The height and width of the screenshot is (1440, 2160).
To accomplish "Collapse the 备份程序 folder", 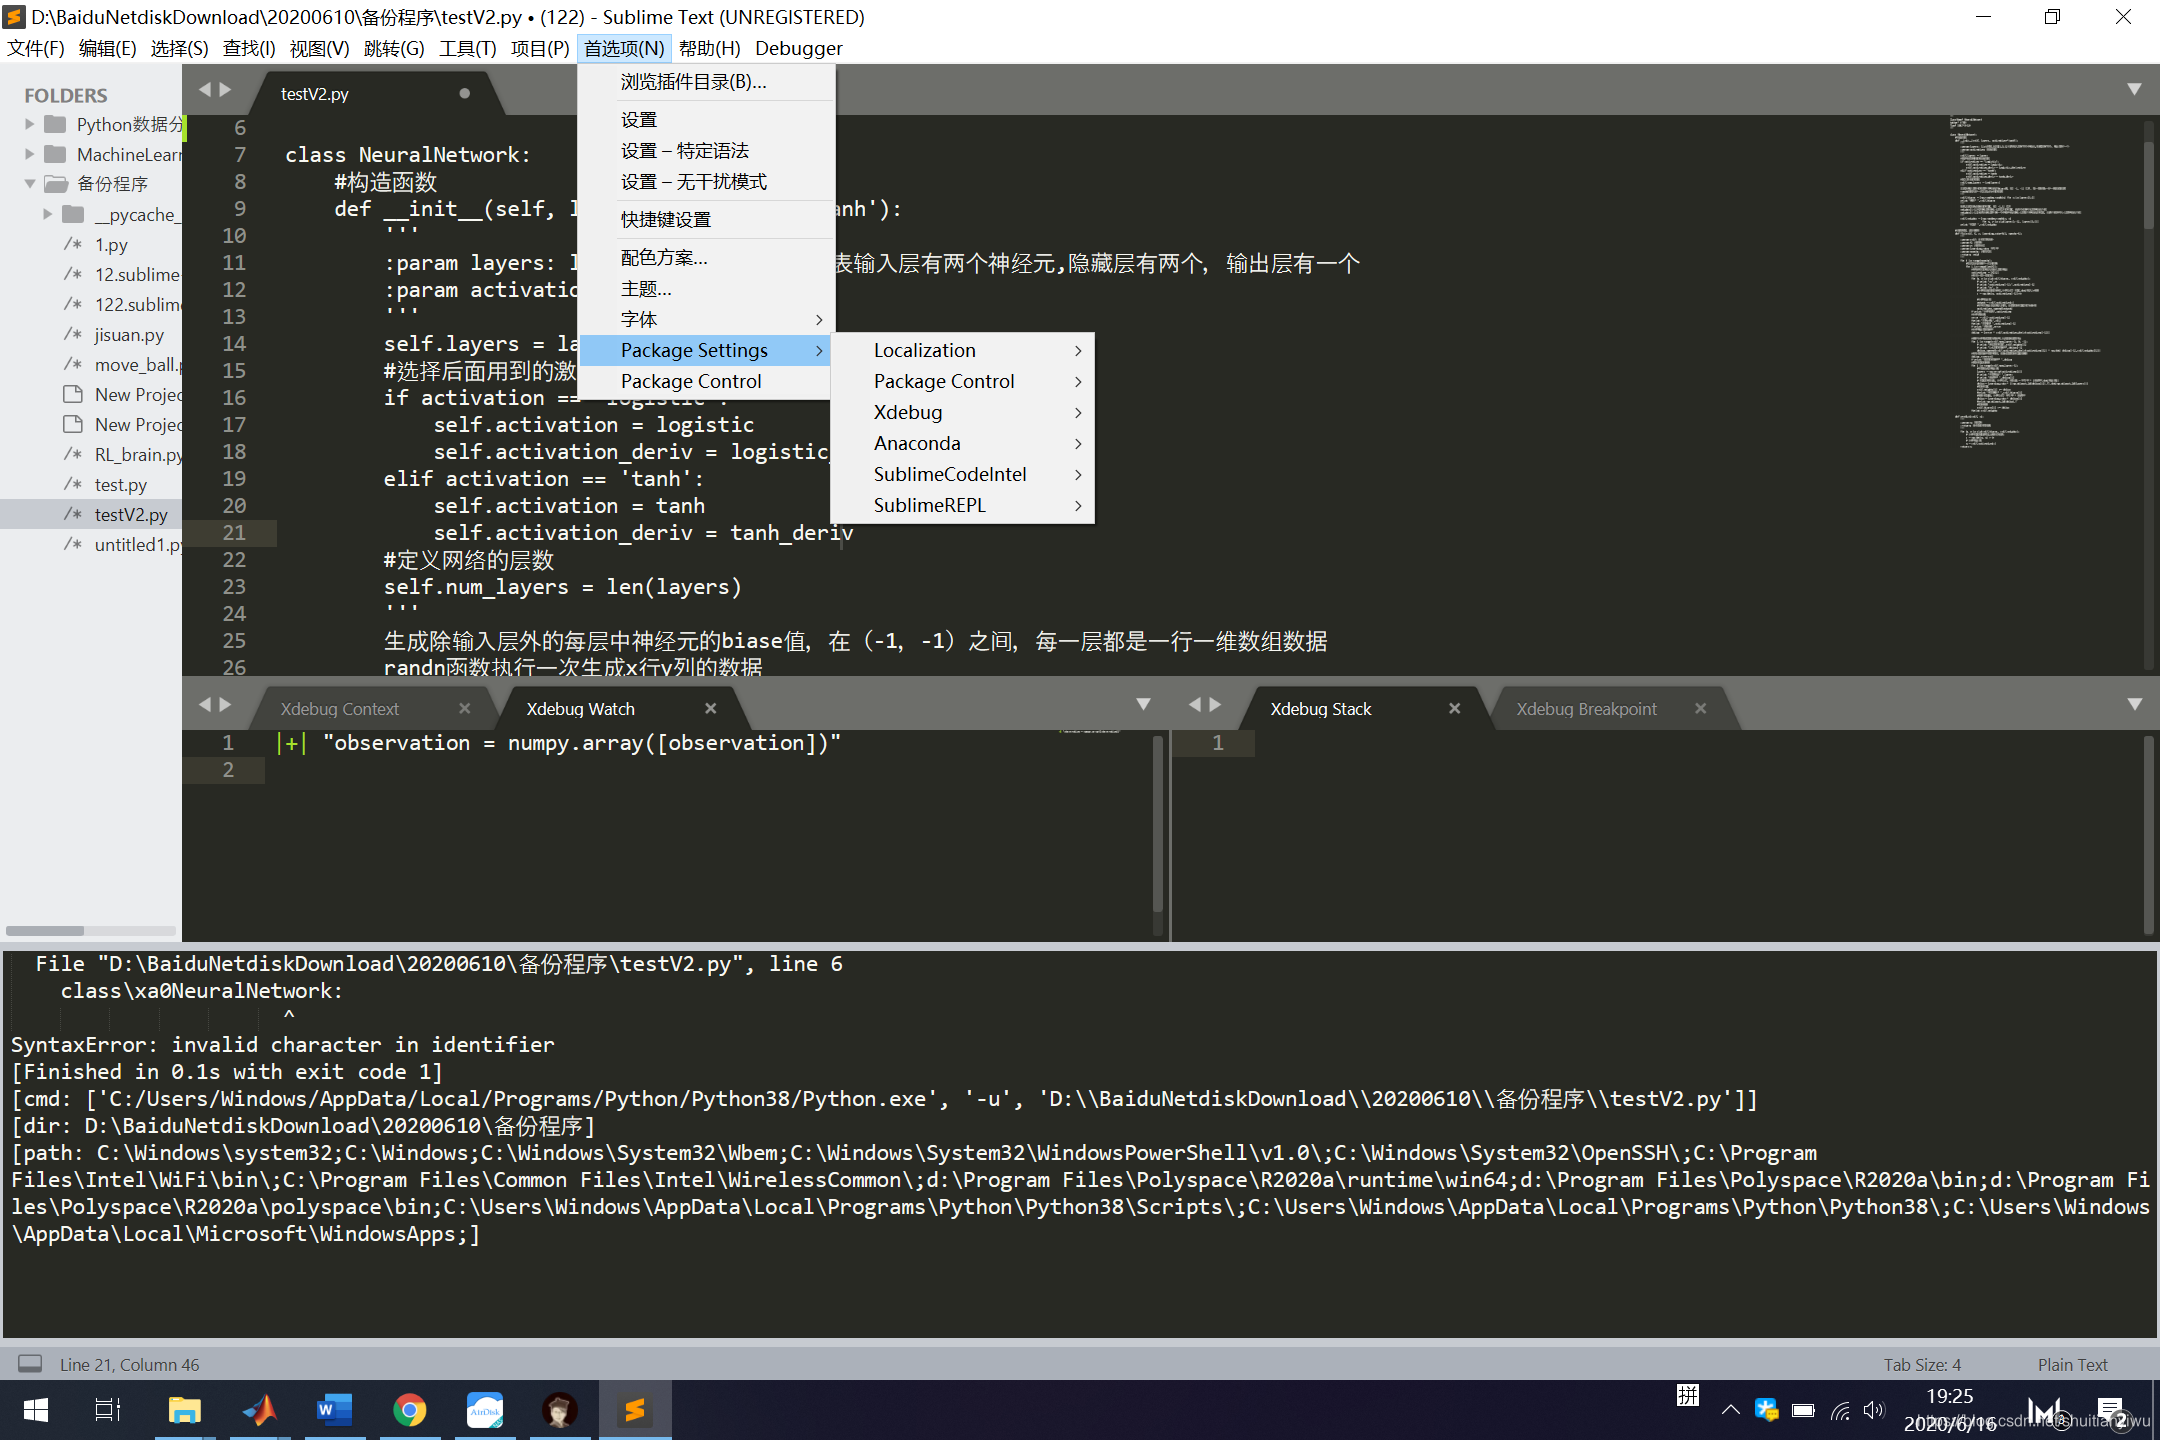I will [29, 184].
